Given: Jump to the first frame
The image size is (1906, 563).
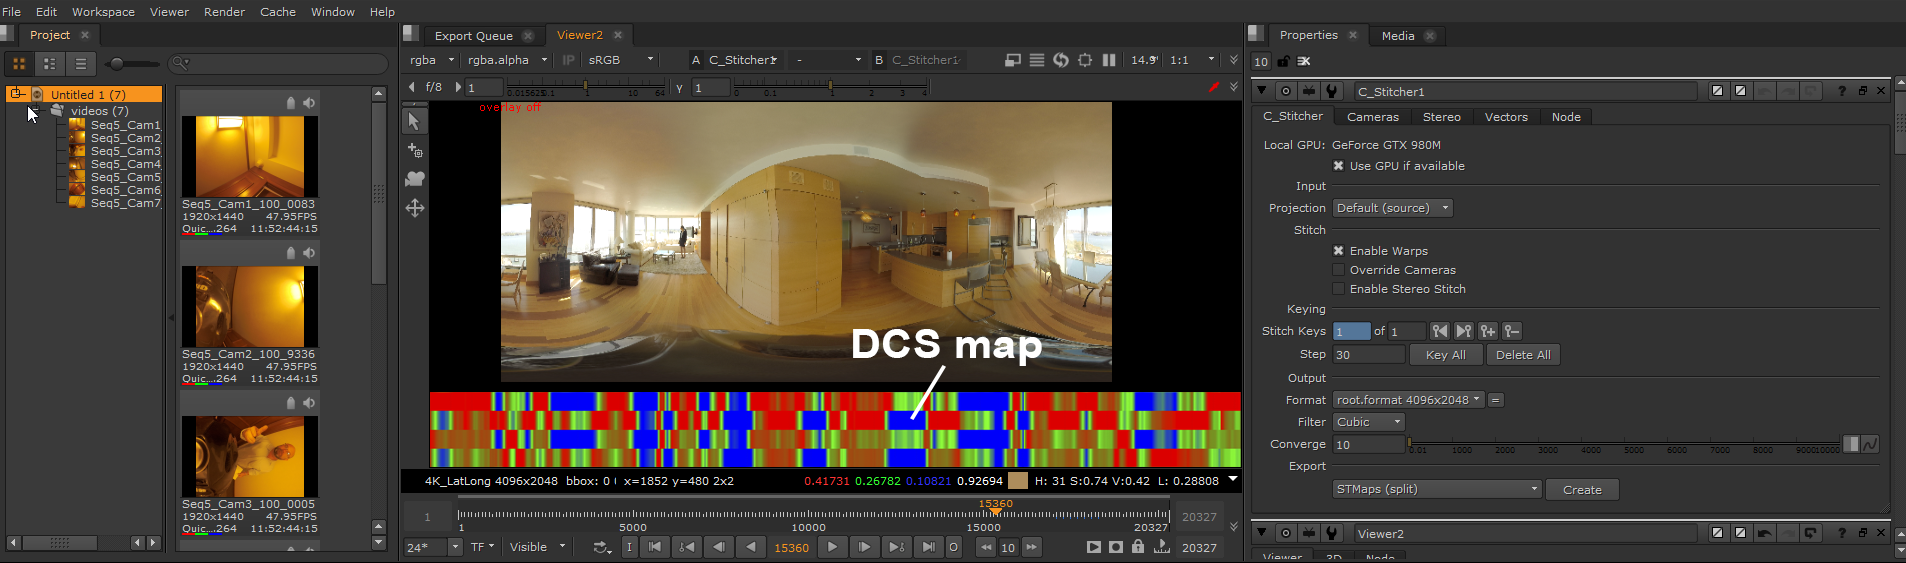Looking at the screenshot, I should pyautogui.click(x=654, y=547).
